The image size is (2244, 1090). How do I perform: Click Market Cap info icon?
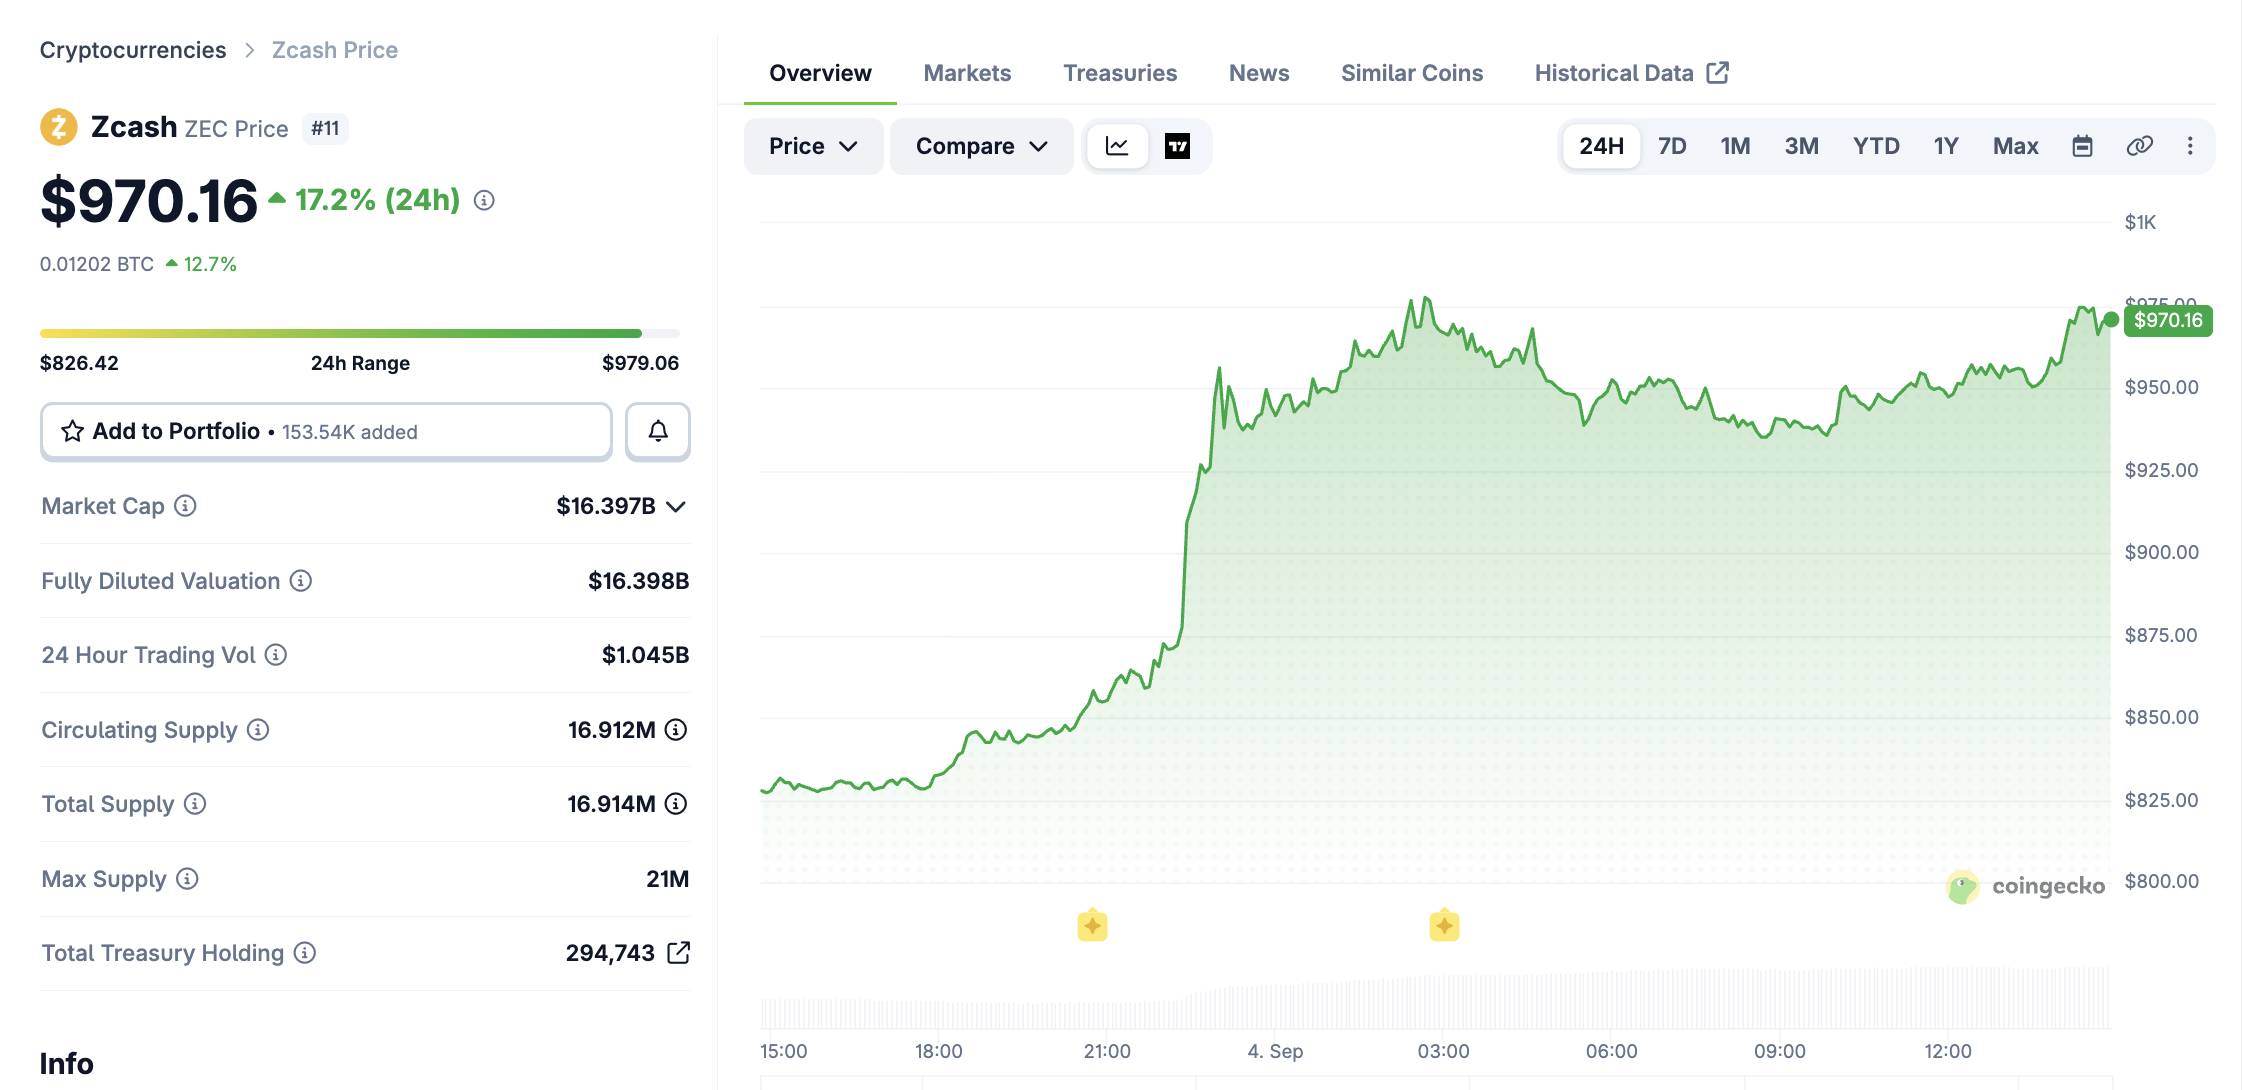click(185, 506)
